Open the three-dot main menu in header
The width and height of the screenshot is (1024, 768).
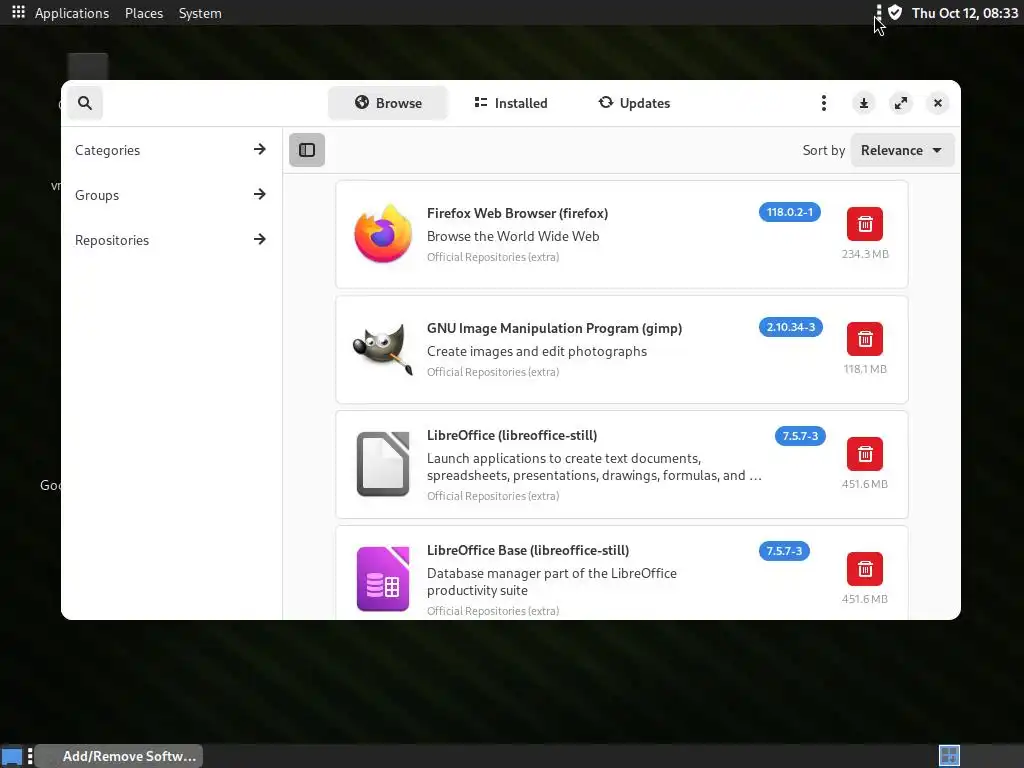pyautogui.click(x=824, y=103)
